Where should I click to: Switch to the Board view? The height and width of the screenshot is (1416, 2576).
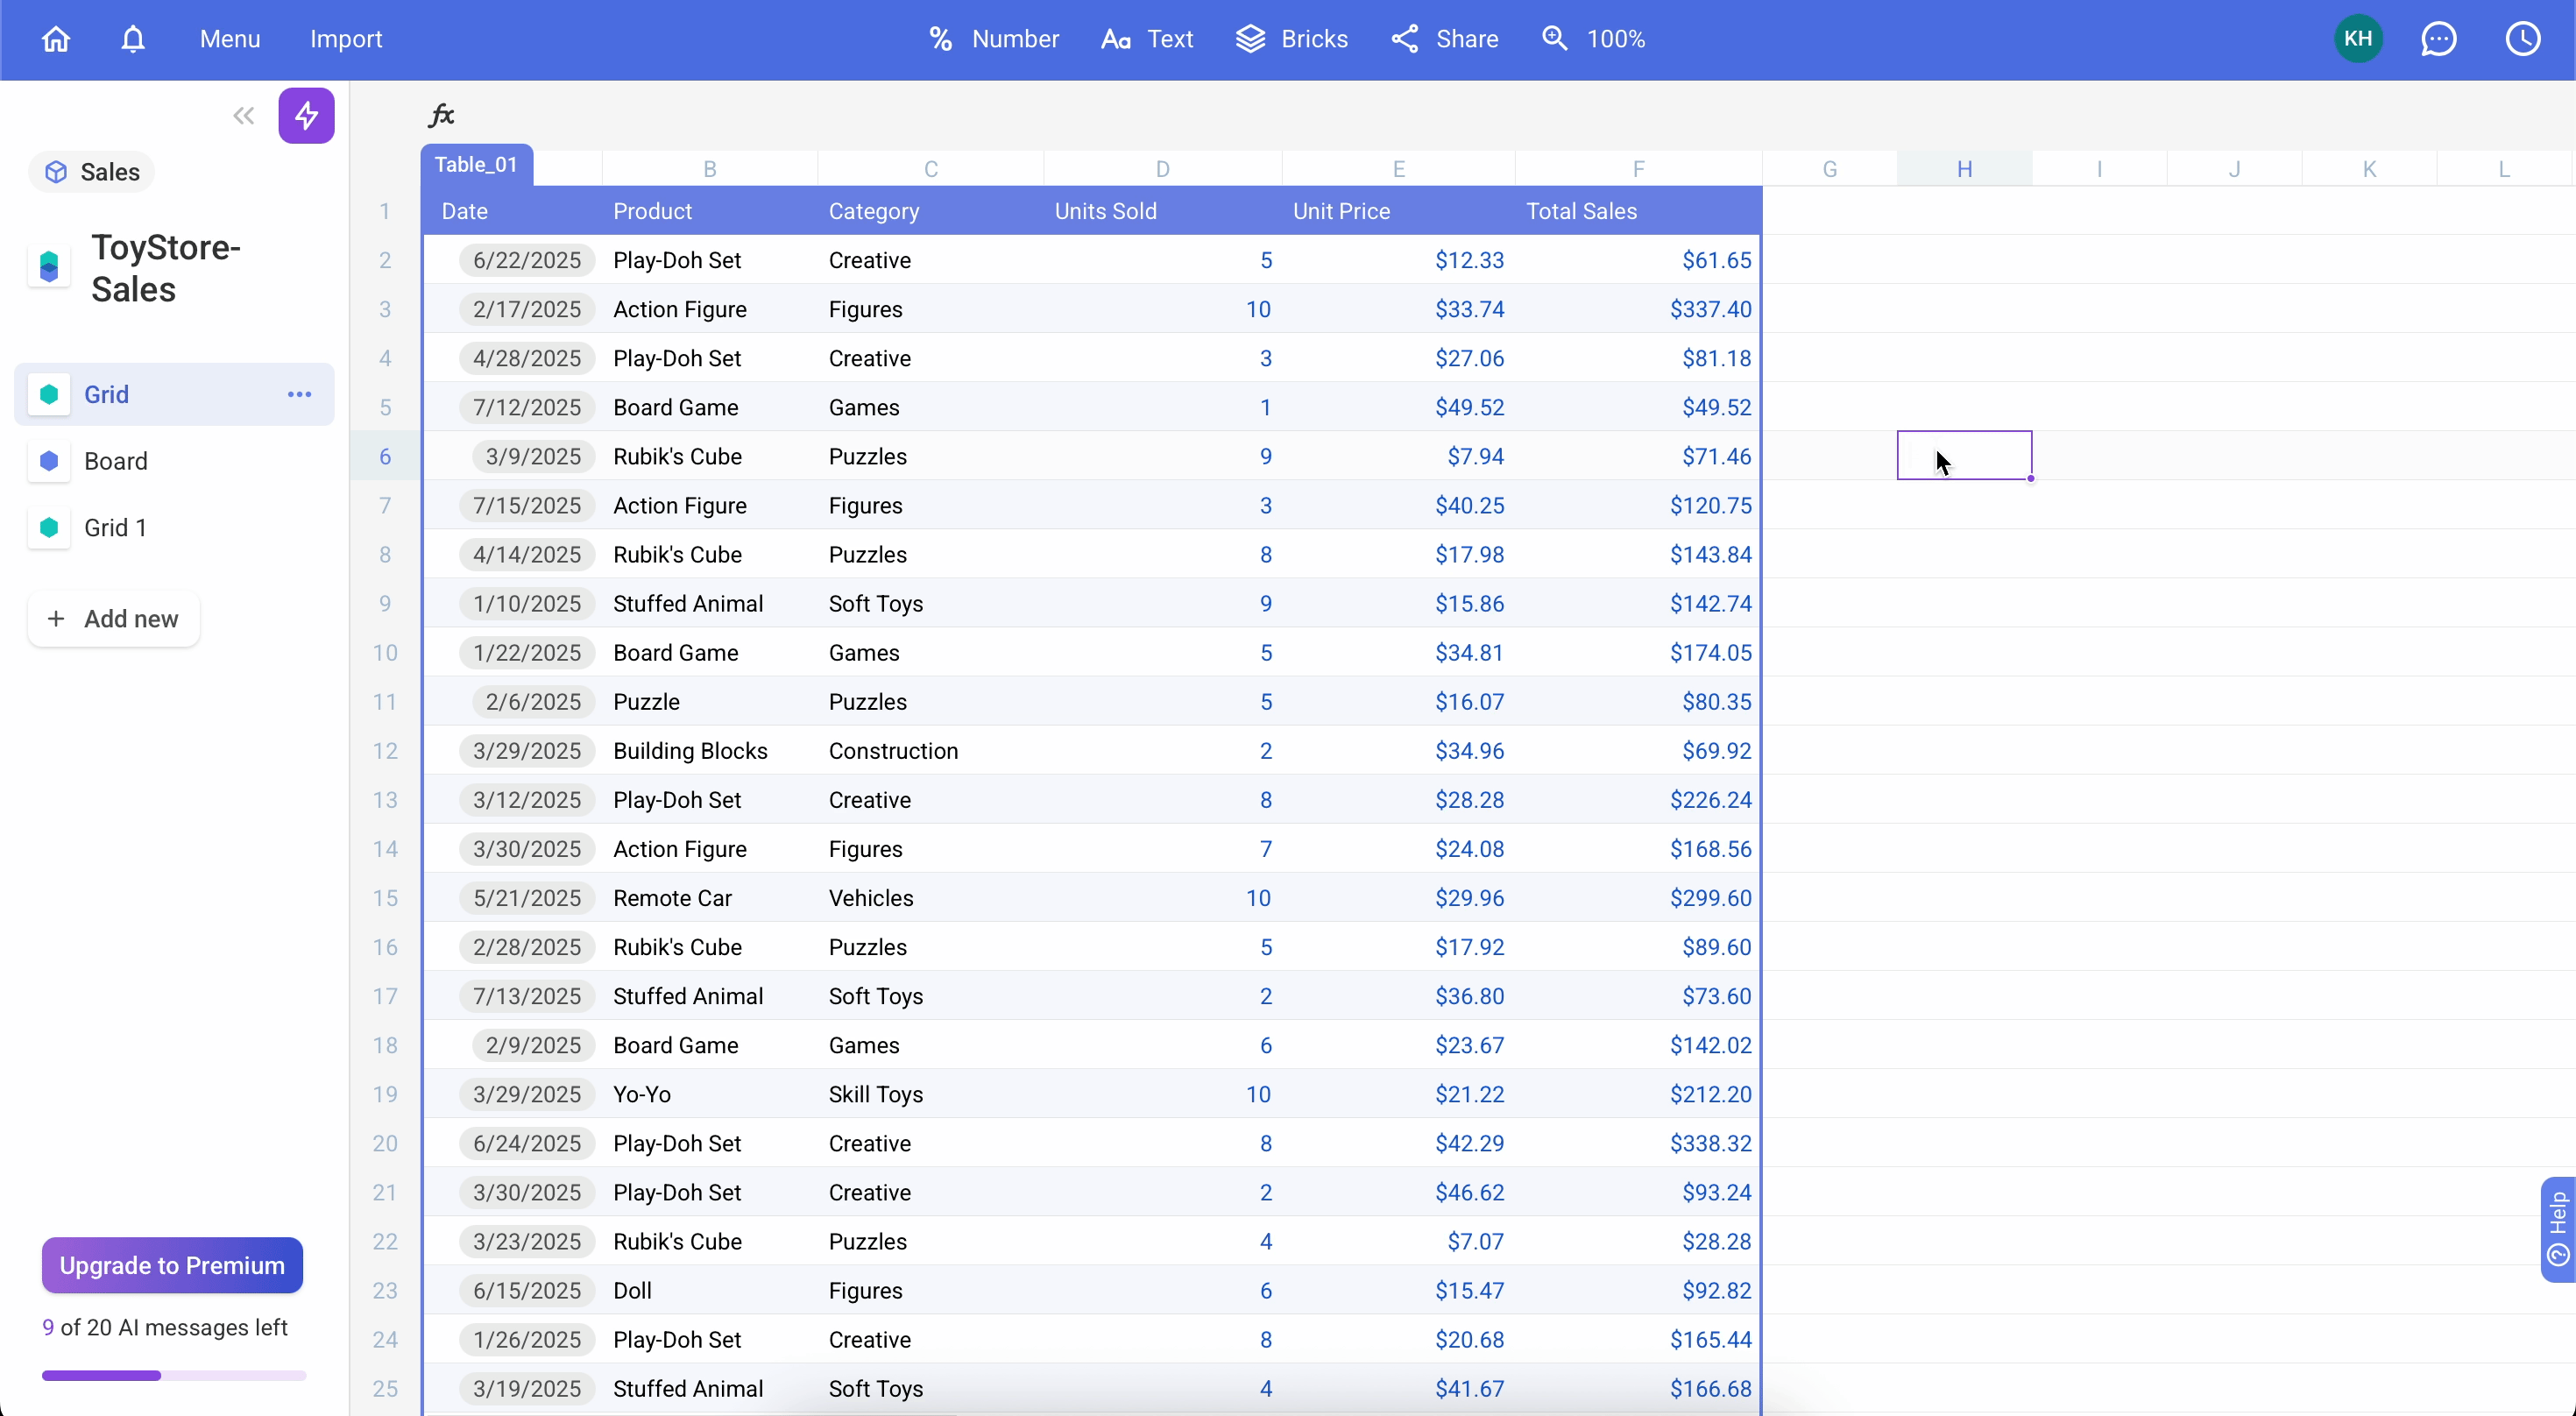pyautogui.click(x=116, y=461)
